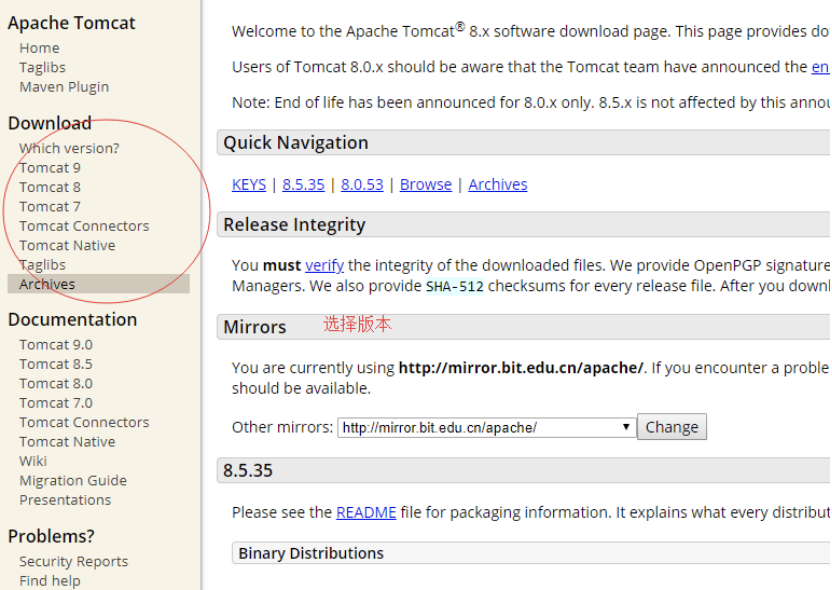Open the Other mirrors dropdown

point(487,428)
